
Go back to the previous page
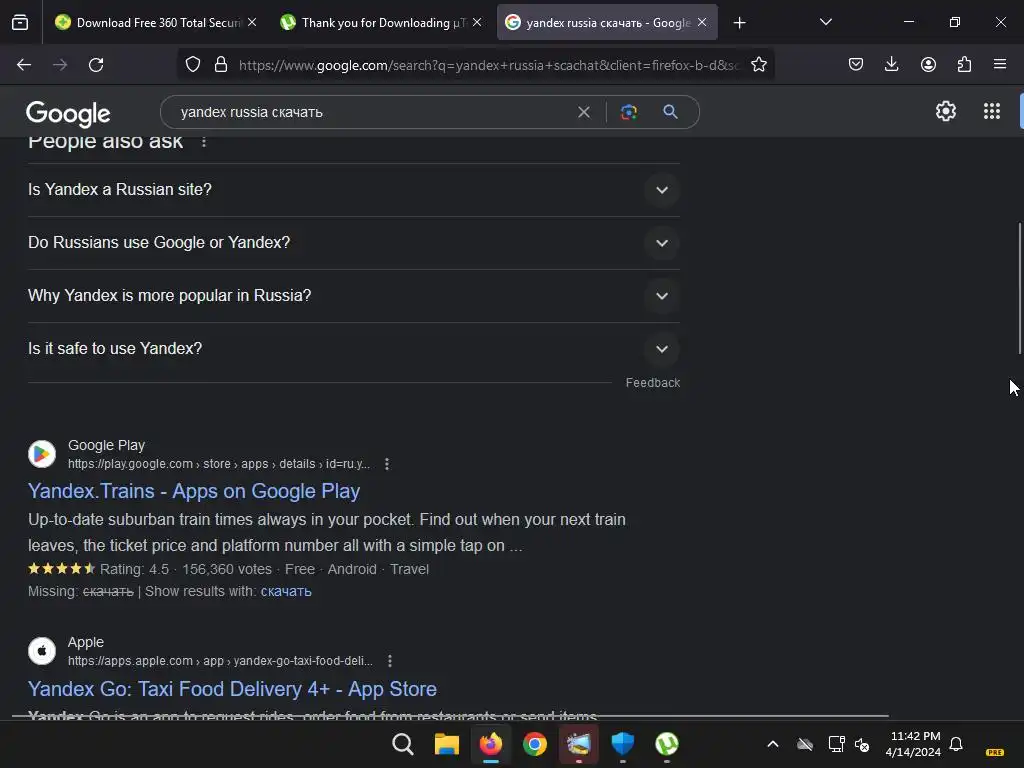24,65
